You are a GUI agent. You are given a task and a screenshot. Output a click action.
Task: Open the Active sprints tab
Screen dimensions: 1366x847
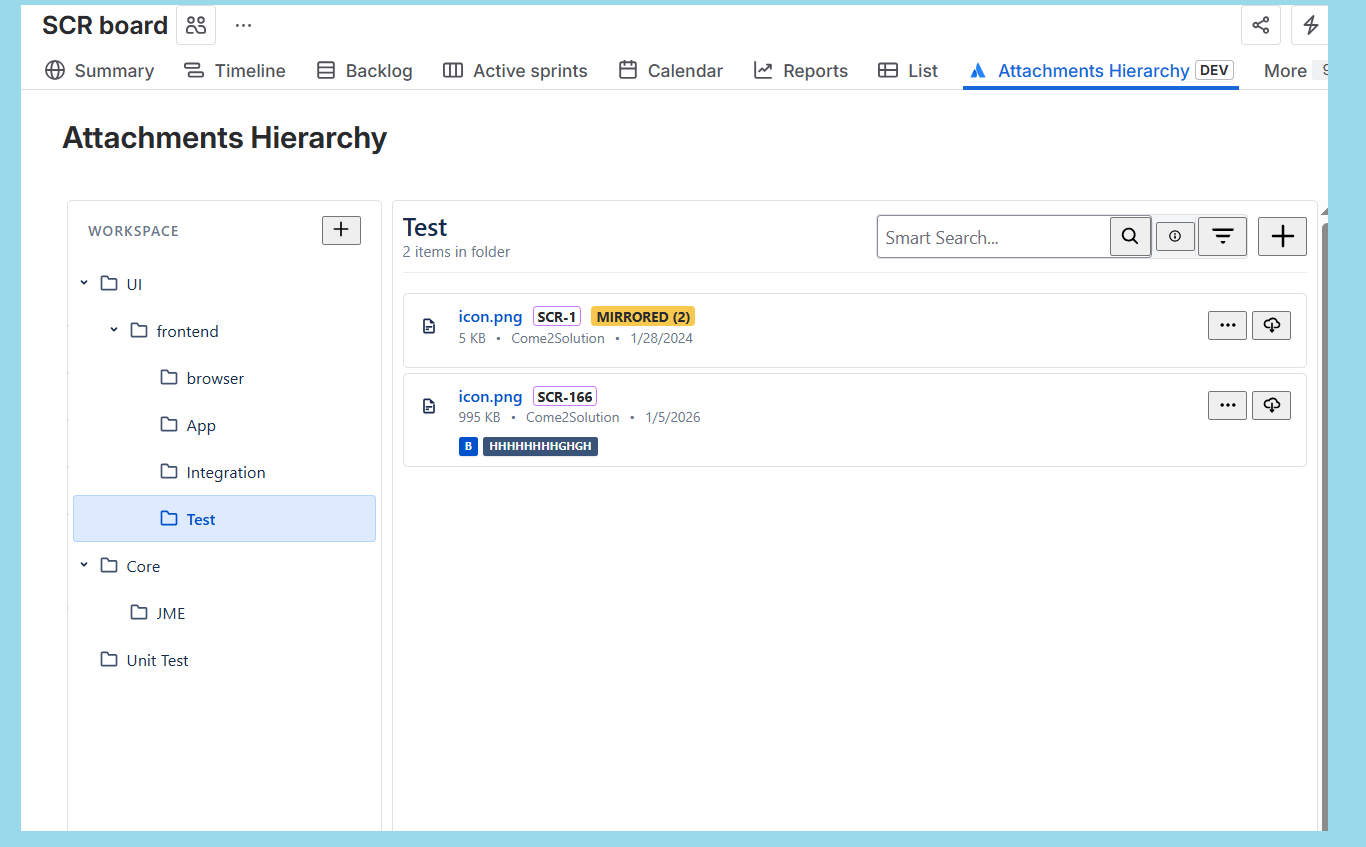pos(515,71)
